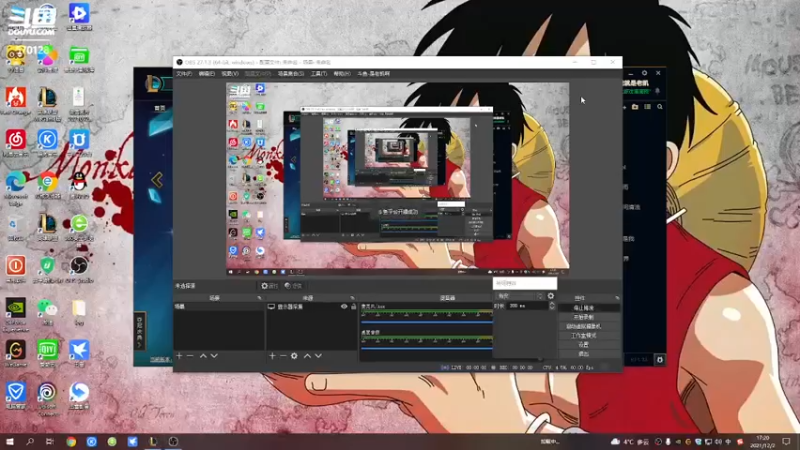Open the Tools menu in OBS
The height and width of the screenshot is (450, 800).
pos(319,74)
